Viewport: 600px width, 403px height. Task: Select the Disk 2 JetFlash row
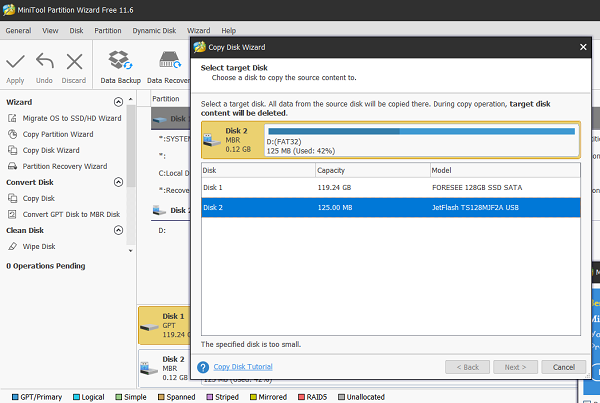click(390, 207)
